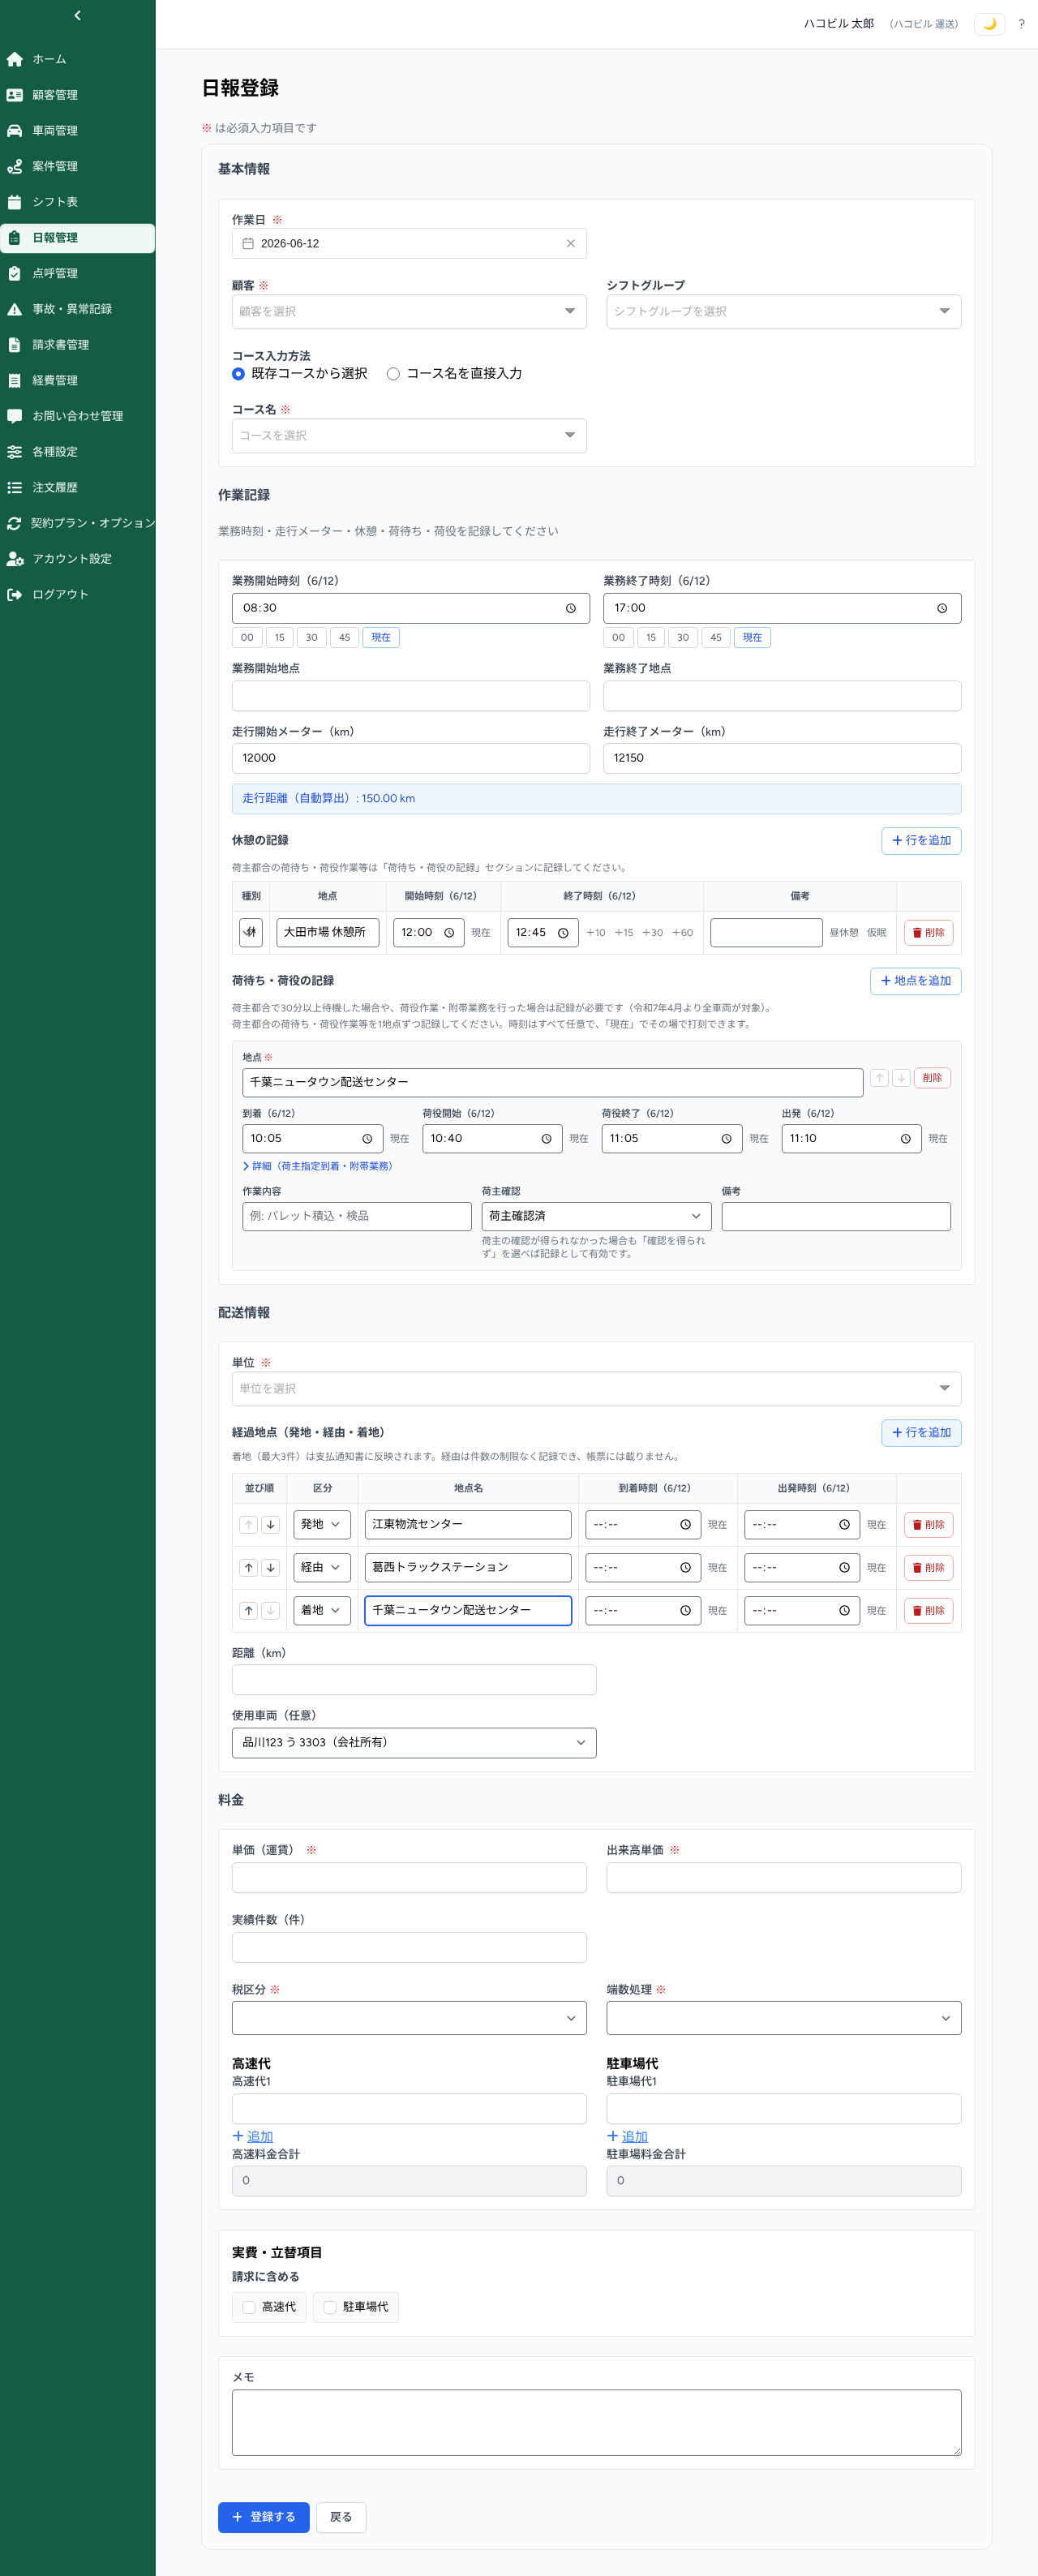Click 行を追加 in 休憩の記録

tap(921, 841)
